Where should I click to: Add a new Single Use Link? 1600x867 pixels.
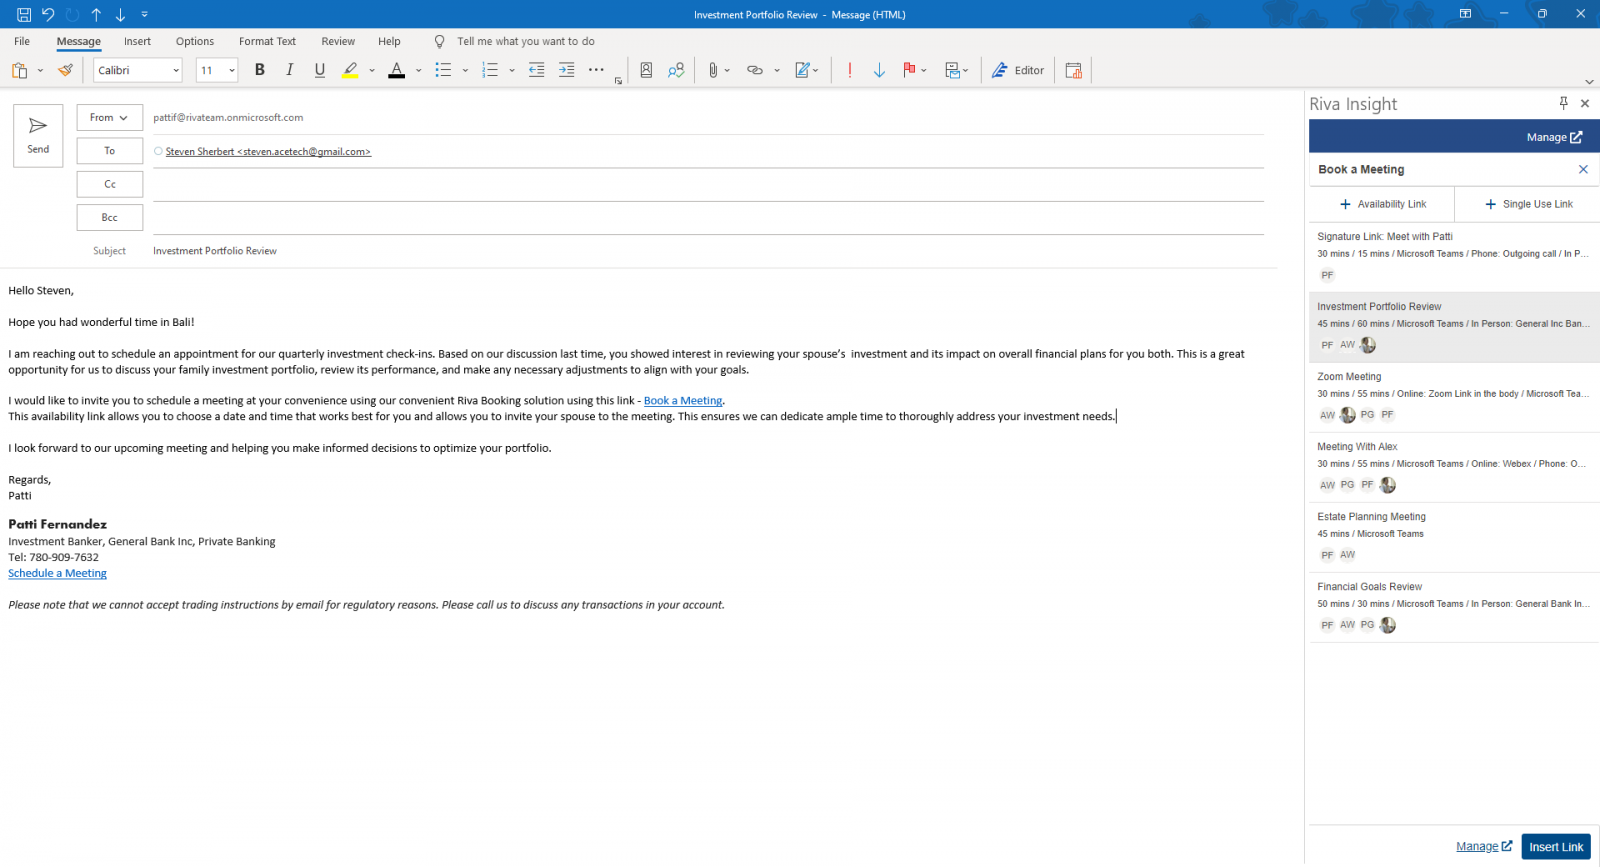coord(1528,204)
